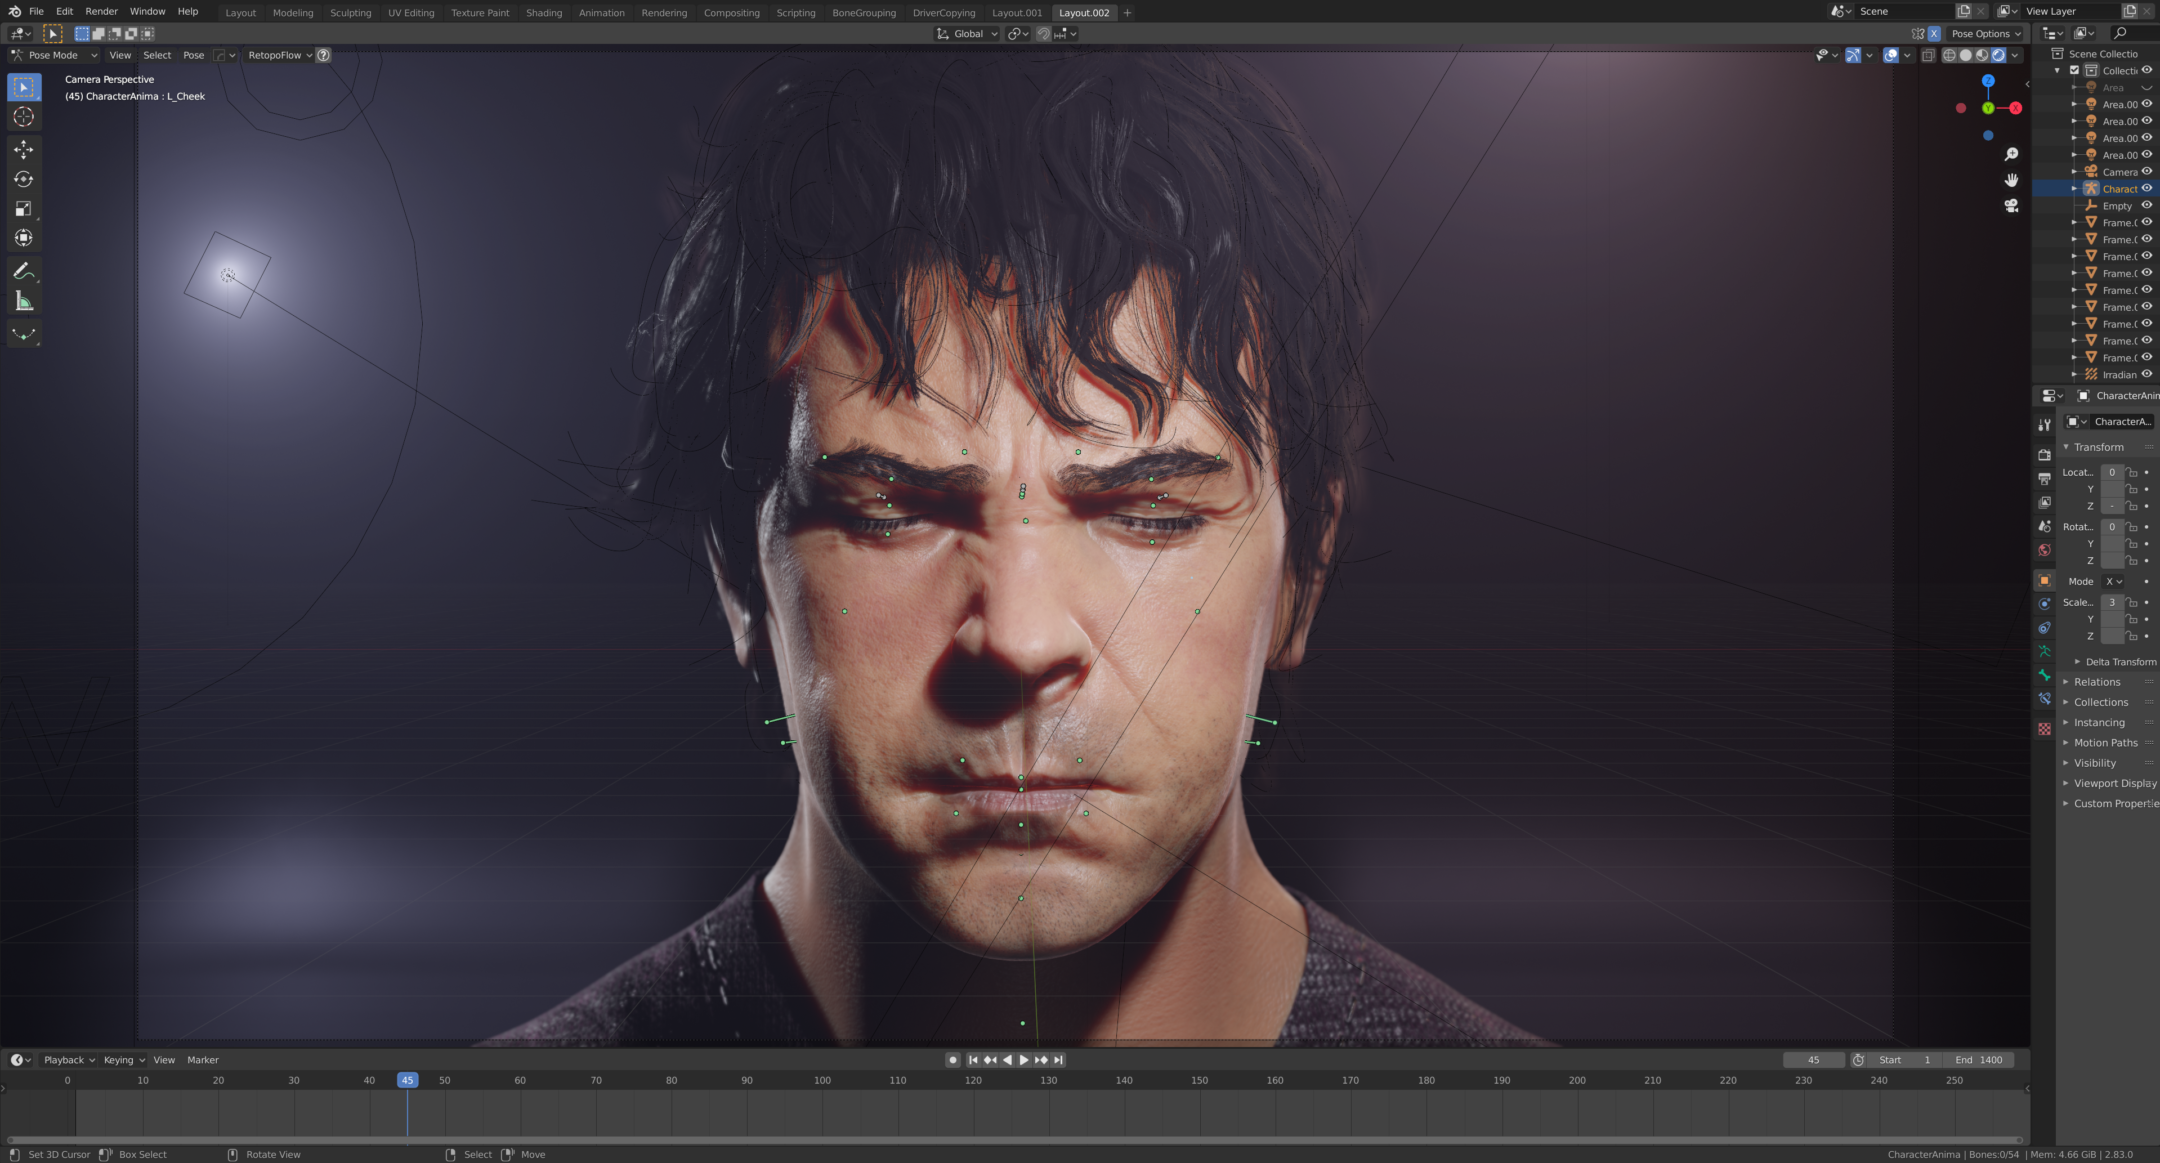
Task: Select the Measure tool
Action: (x=23, y=300)
